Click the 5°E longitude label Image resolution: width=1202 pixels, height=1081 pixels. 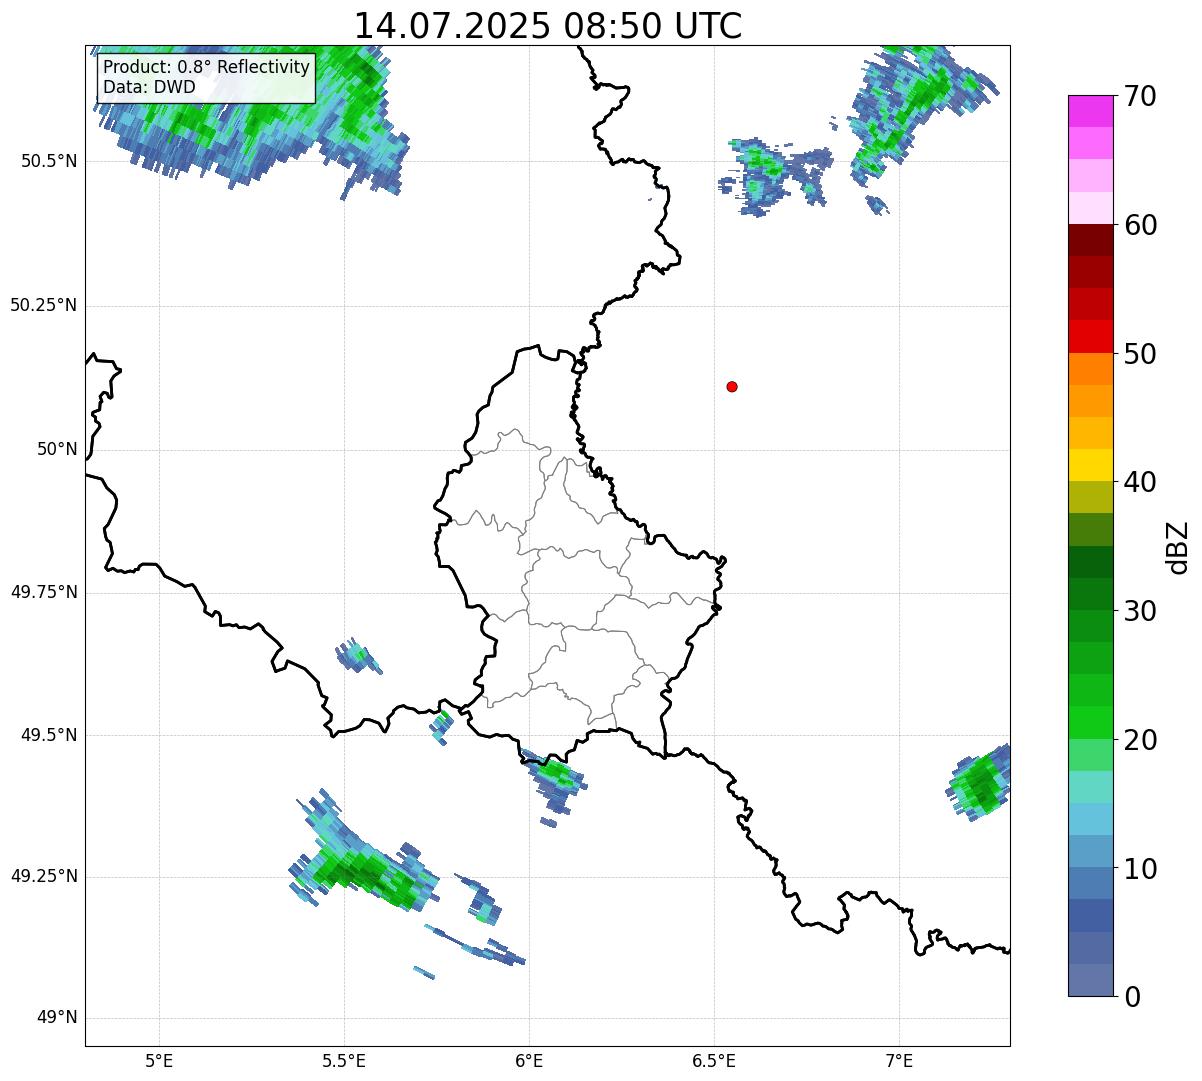tap(159, 1060)
